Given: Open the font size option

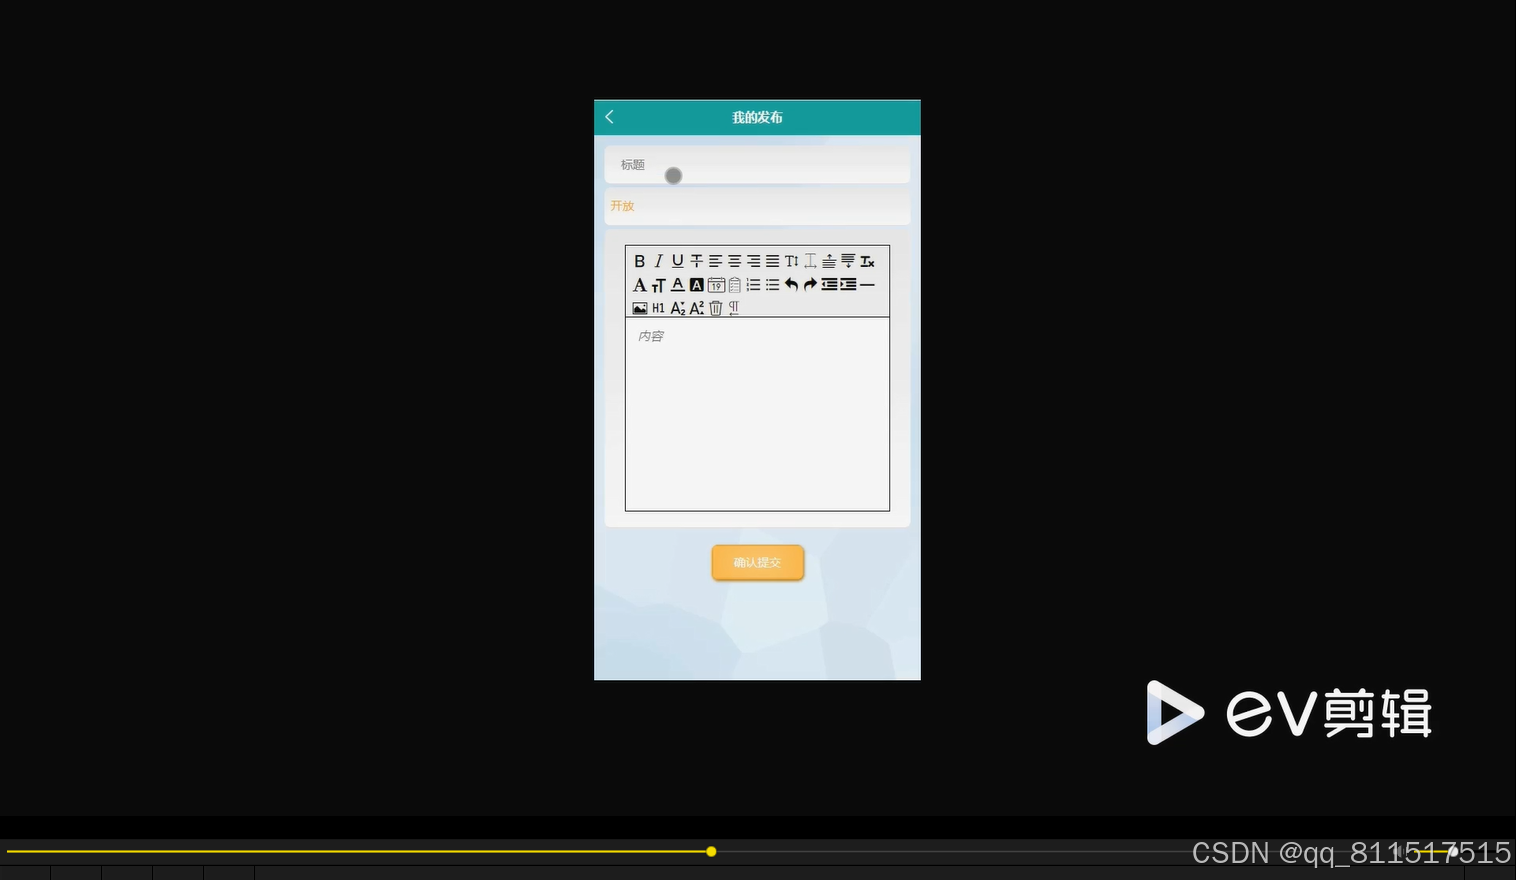Looking at the screenshot, I should click(x=659, y=285).
